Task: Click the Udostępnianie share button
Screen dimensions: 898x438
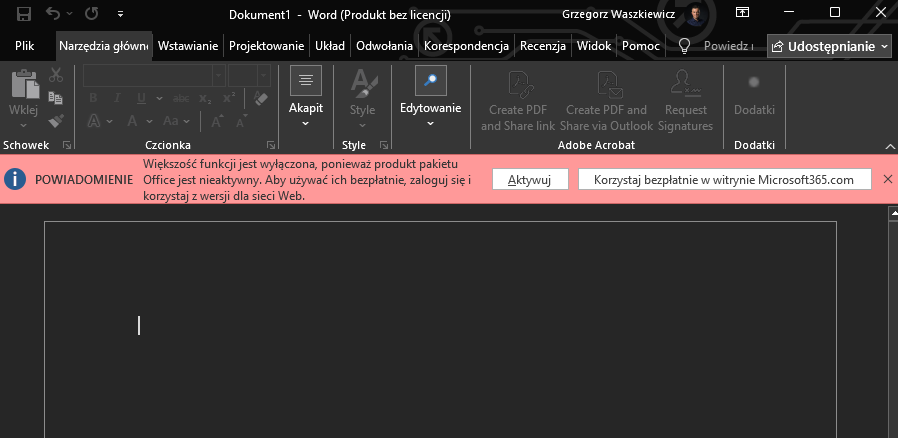Action: click(x=829, y=46)
